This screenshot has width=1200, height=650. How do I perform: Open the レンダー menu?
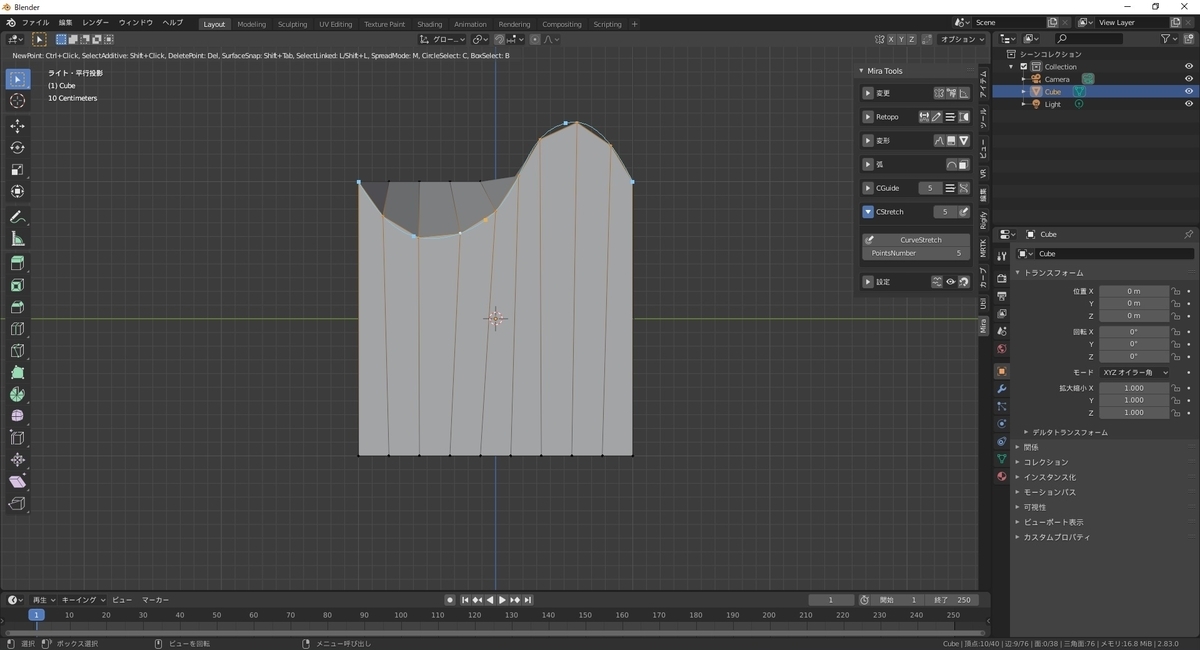(95, 22)
